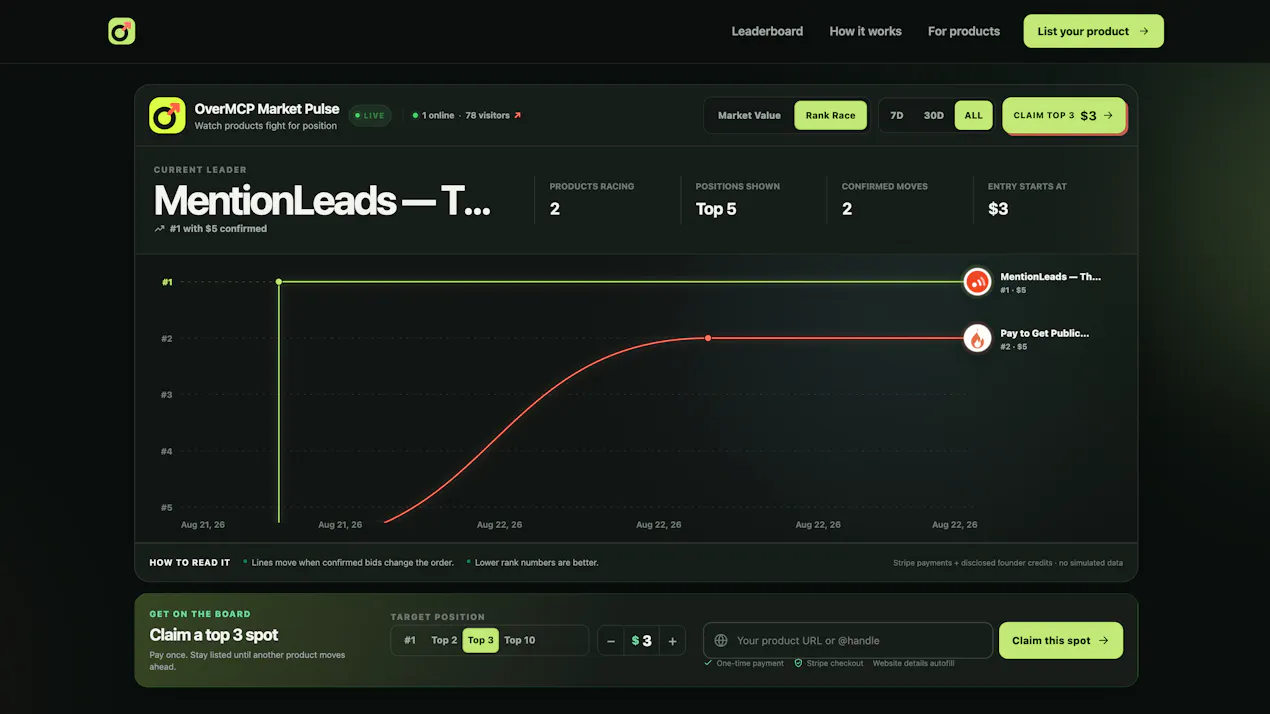Click the Confirmed Moves stat value

click(847, 209)
